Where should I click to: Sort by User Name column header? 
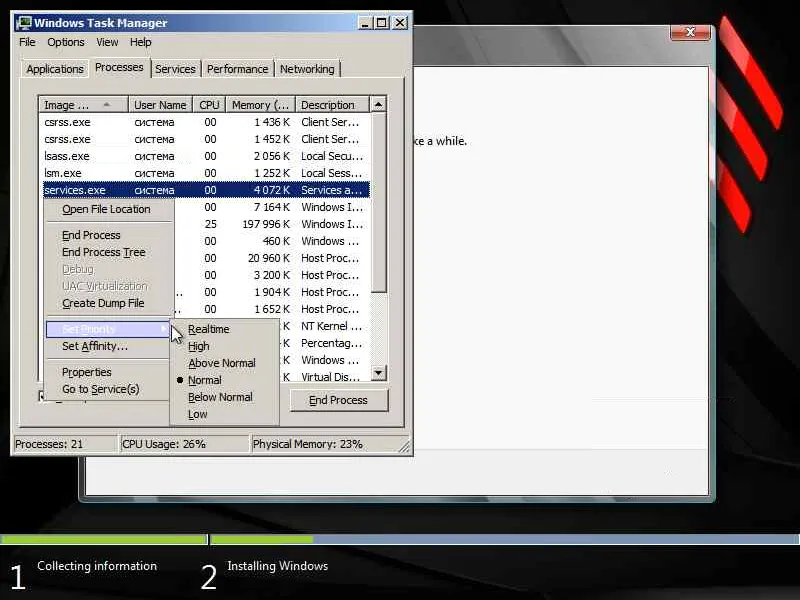[x=160, y=105]
